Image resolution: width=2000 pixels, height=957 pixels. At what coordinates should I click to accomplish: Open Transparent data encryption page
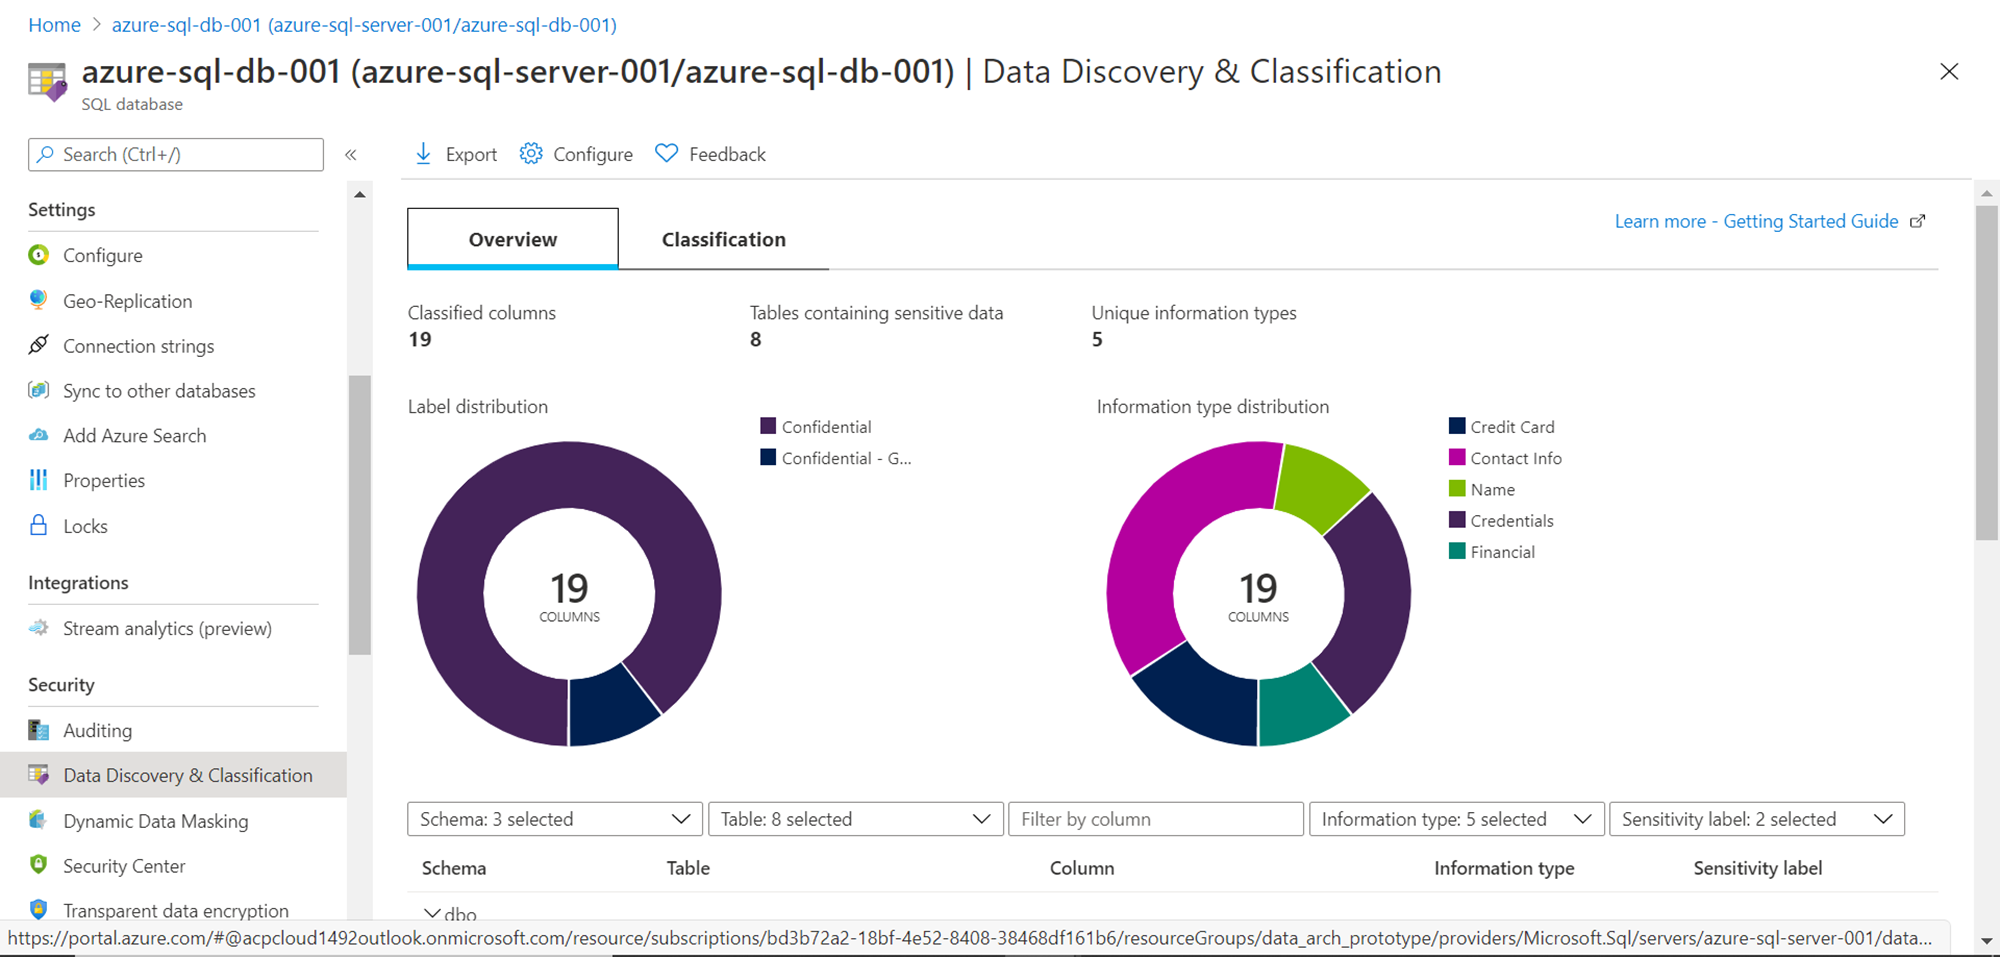tap(176, 910)
